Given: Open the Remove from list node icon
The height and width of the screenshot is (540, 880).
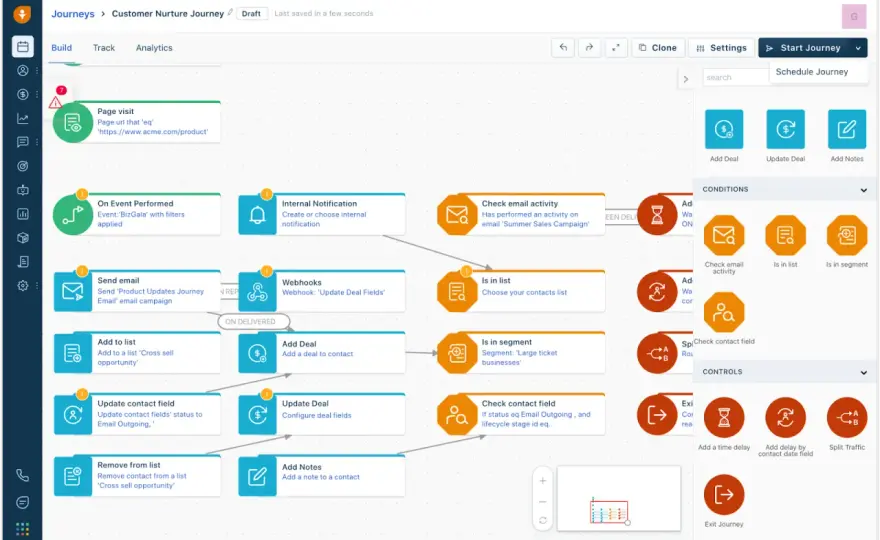Looking at the screenshot, I should [72, 476].
